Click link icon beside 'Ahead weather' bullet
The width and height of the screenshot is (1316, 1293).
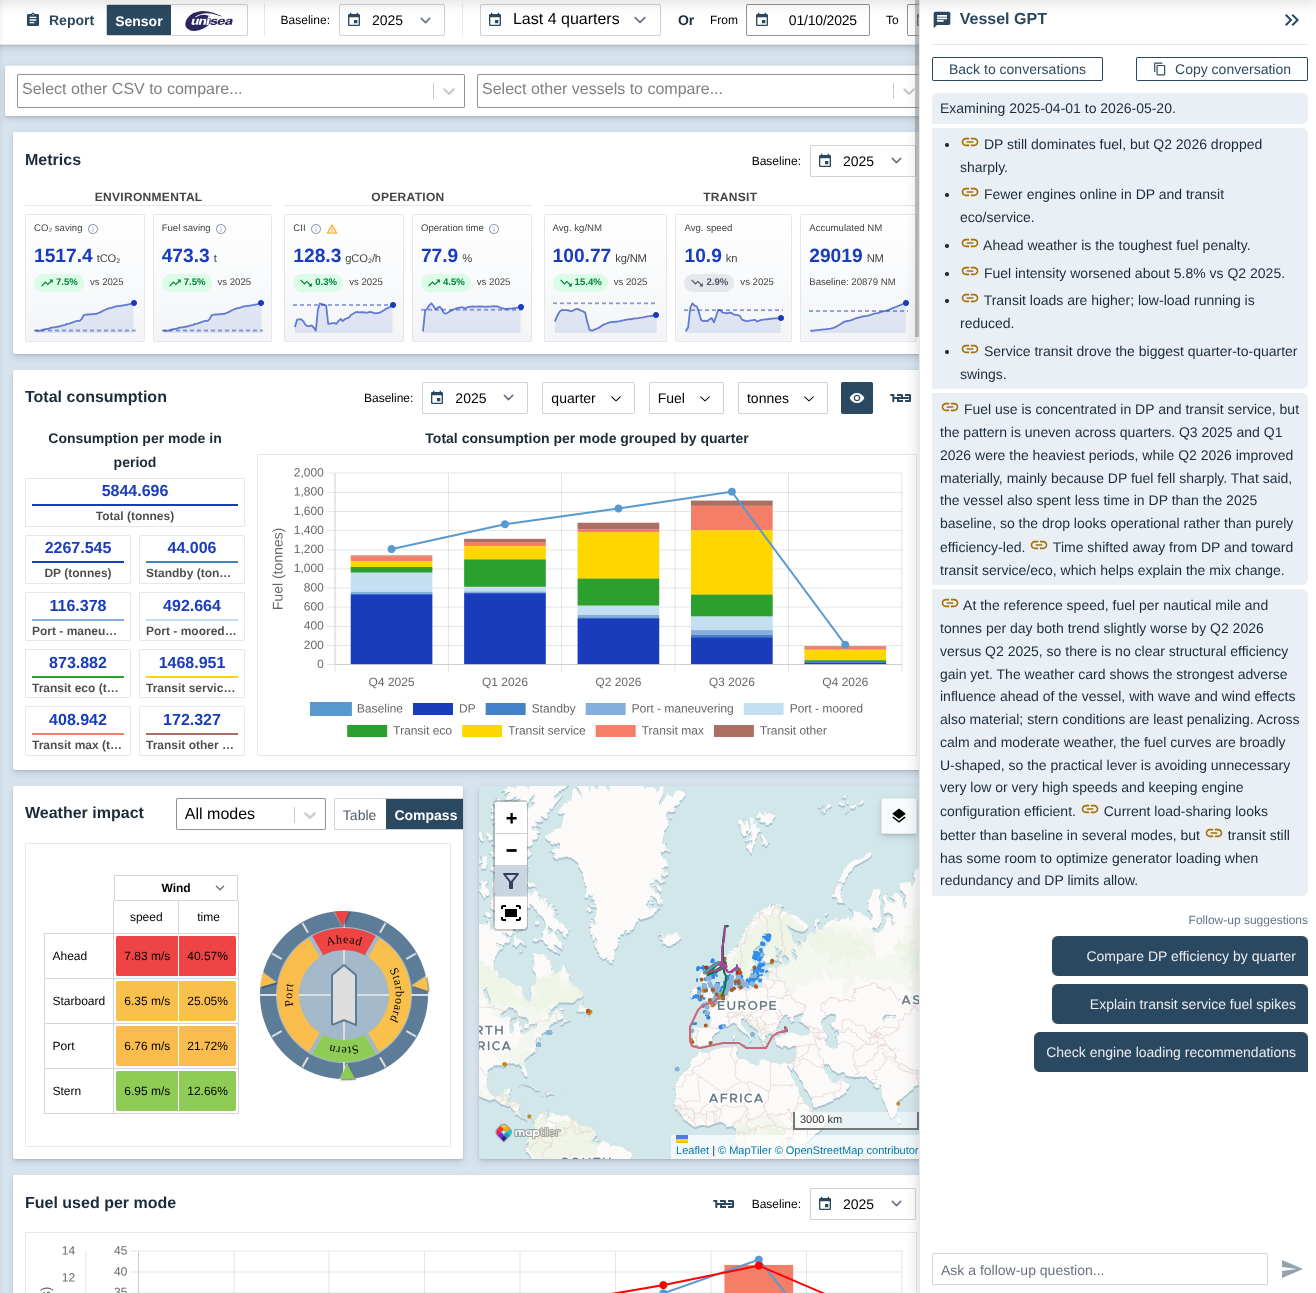[x=969, y=243]
